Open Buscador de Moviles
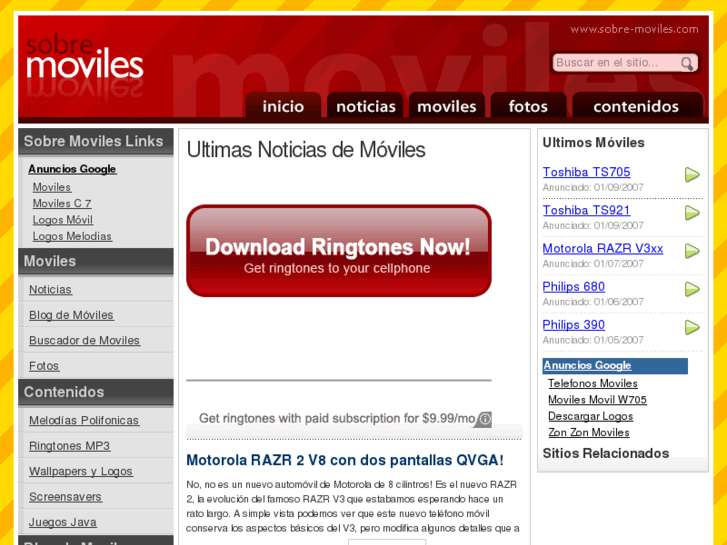 click(x=84, y=340)
